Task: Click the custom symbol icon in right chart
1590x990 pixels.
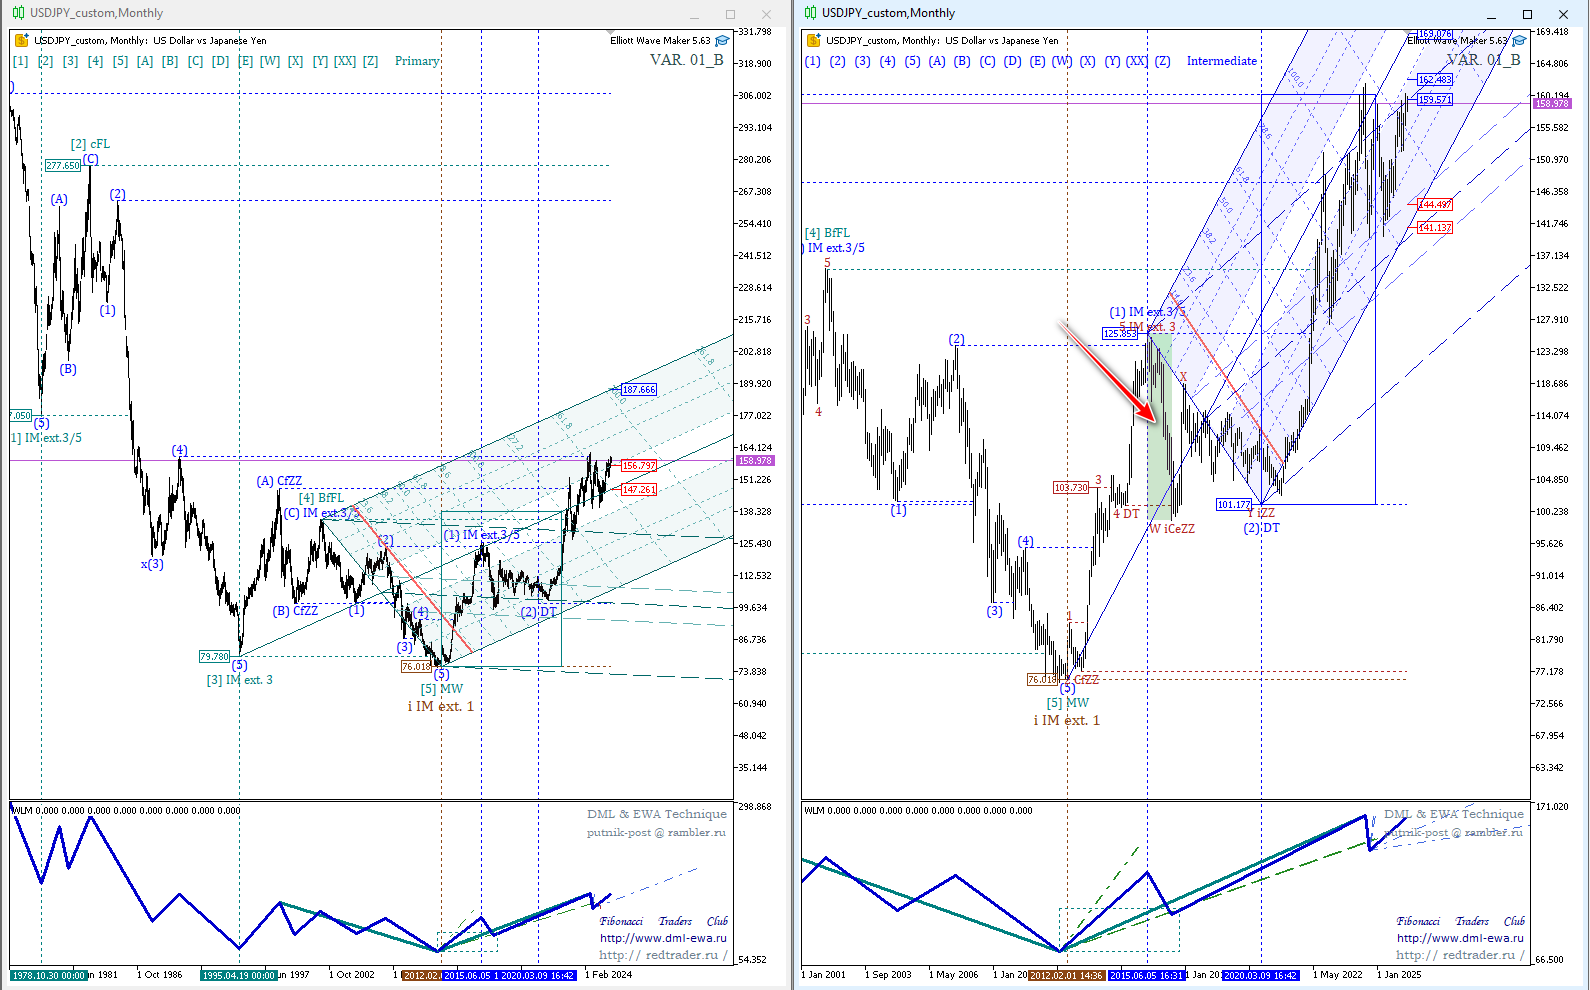Action: point(814,41)
